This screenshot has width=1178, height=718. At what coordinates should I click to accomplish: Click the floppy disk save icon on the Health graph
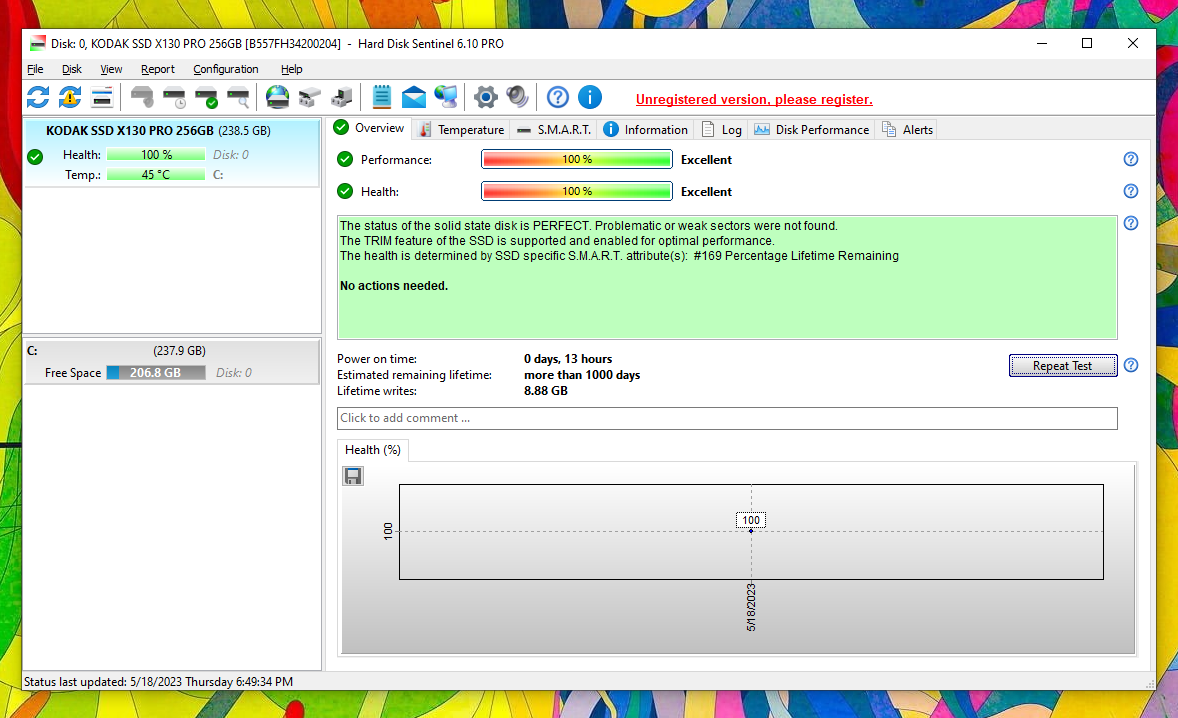[x=353, y=475]
